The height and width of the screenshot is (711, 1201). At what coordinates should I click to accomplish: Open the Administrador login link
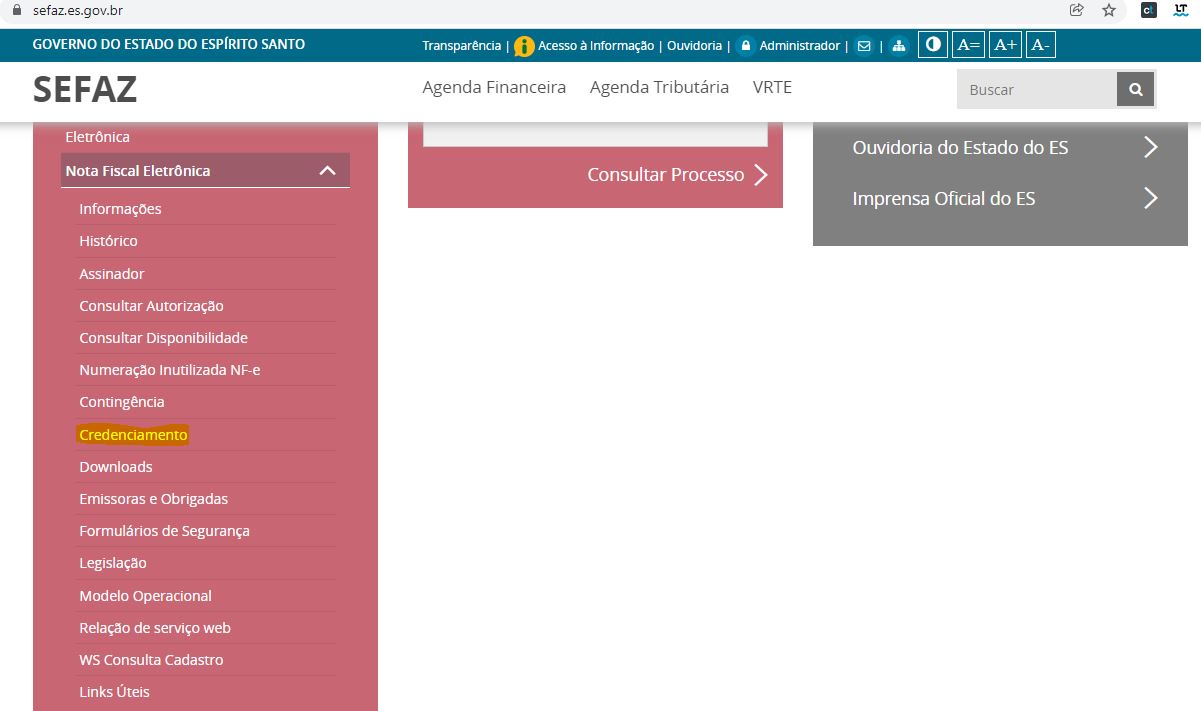point(799,46)
